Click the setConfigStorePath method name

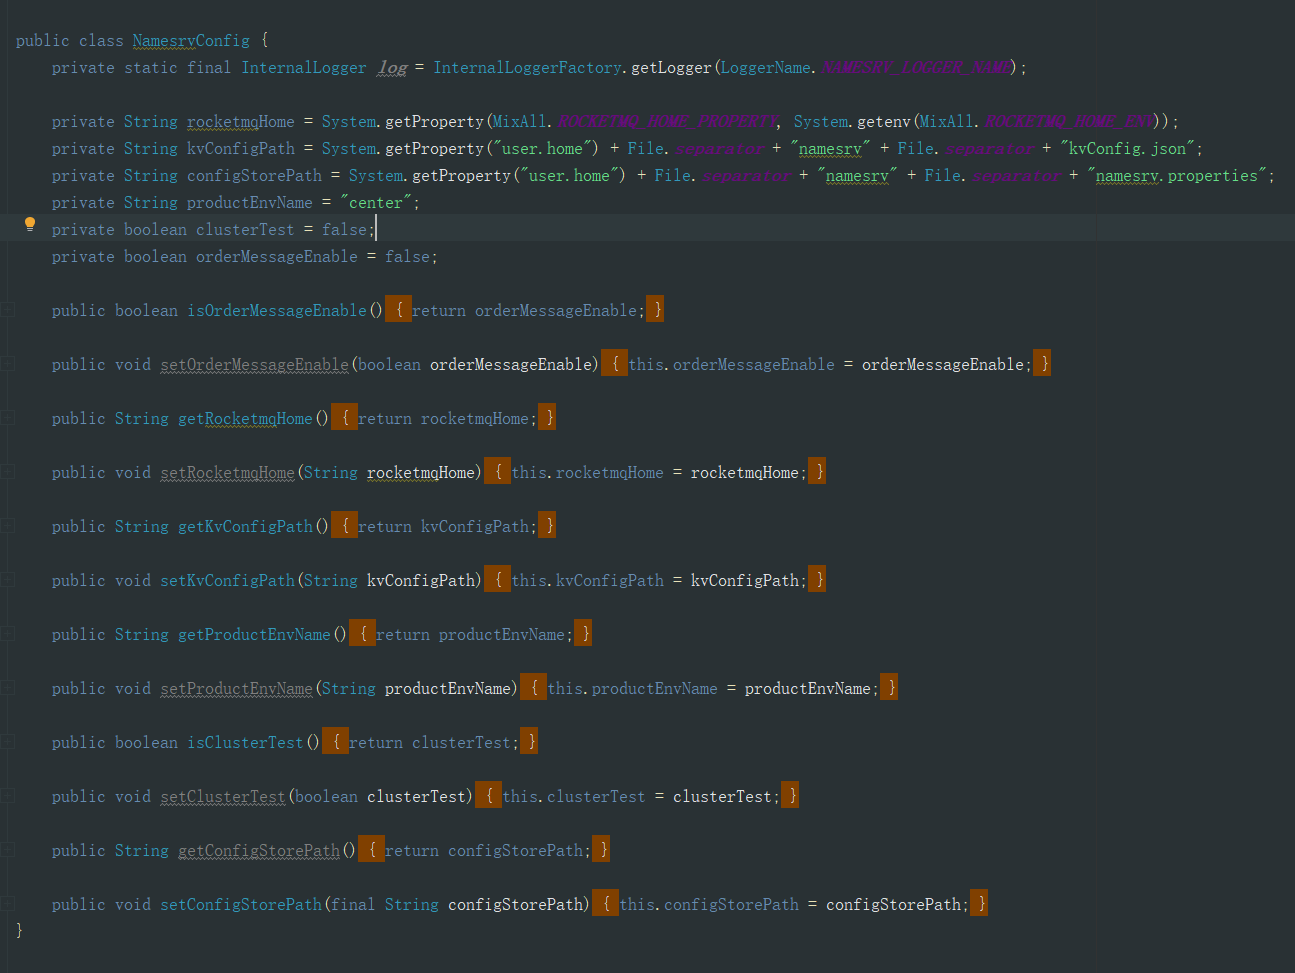coord(241,905)
